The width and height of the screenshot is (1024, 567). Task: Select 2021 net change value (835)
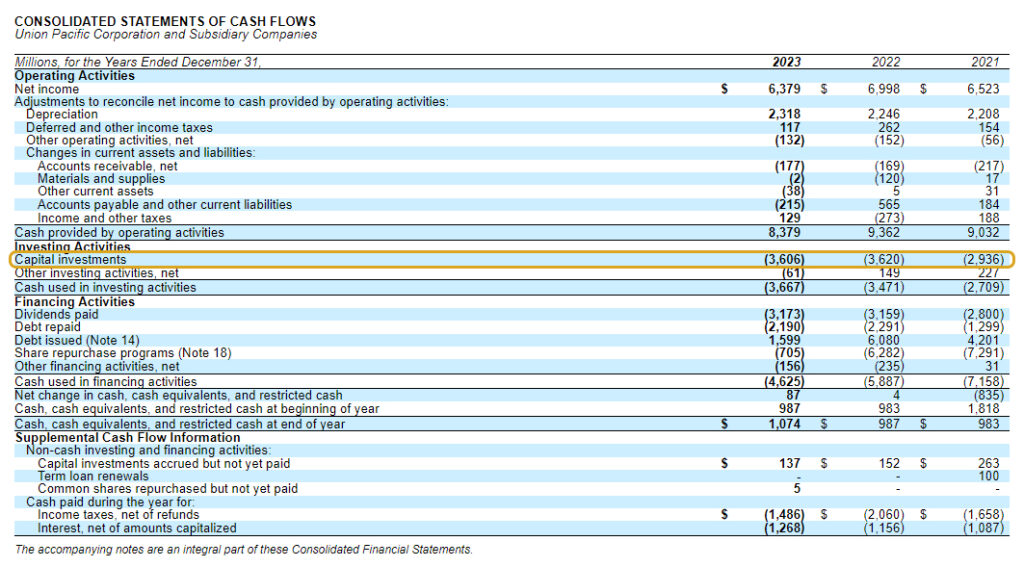[988, 395]
